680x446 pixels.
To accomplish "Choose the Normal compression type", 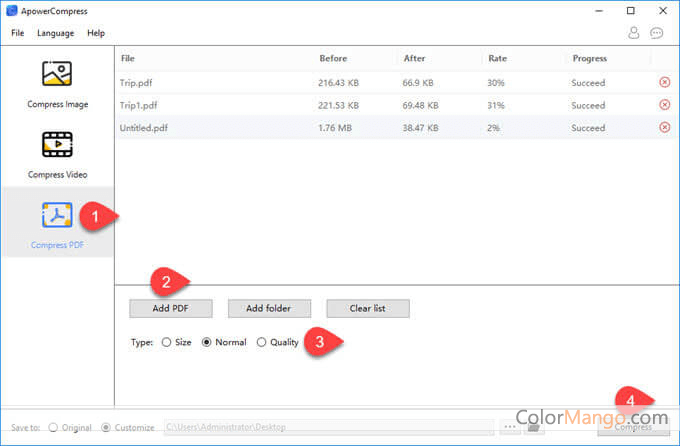I will [x=207, y=342].
